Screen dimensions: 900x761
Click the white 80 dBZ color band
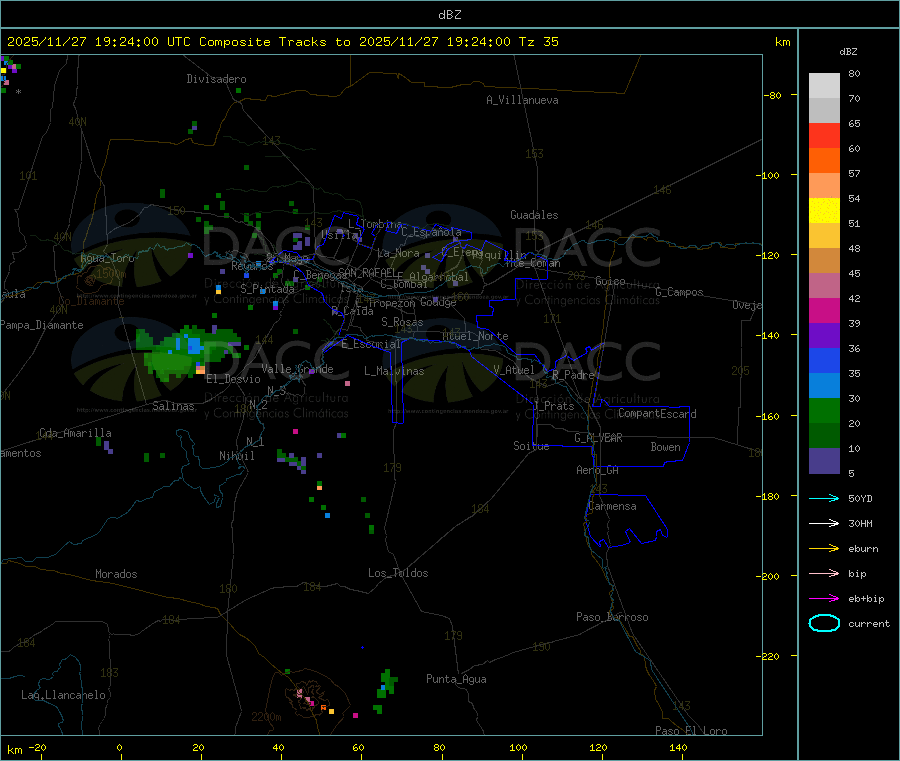pyautogui.click(x=824, y=86)
